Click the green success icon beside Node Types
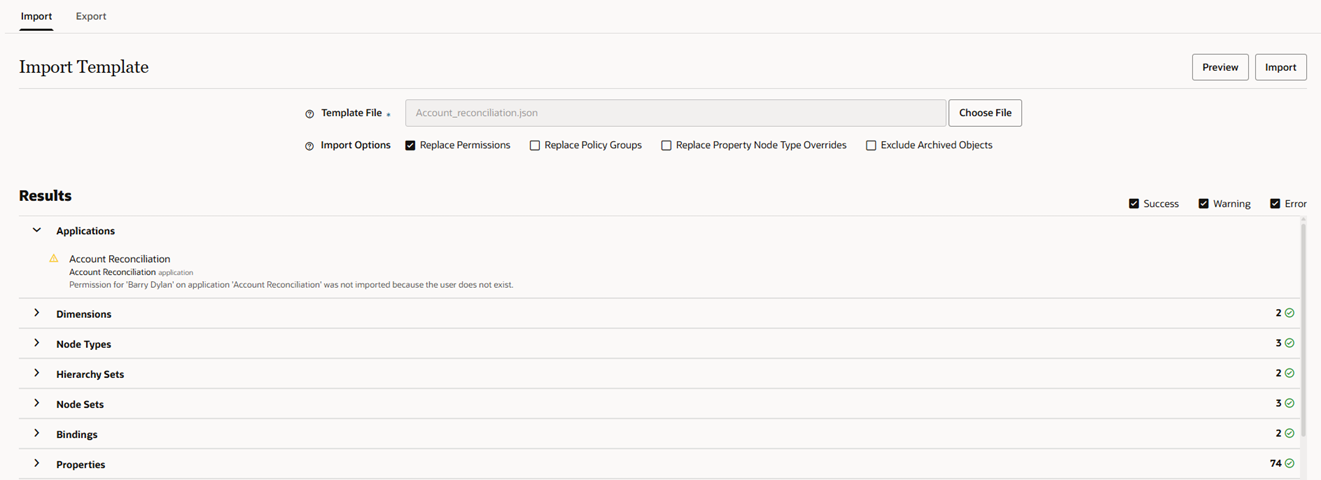Image resolution: width=1321 pixels, height=480 pixels. [x=1289, y=343]
